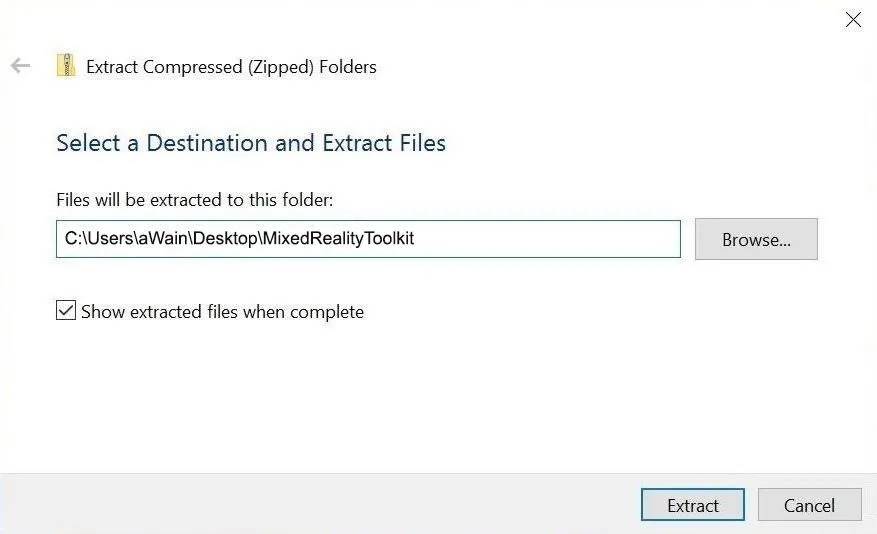Place cursor on 'Desktop' in the path
The image size is (877, 534).
point(225,238)
